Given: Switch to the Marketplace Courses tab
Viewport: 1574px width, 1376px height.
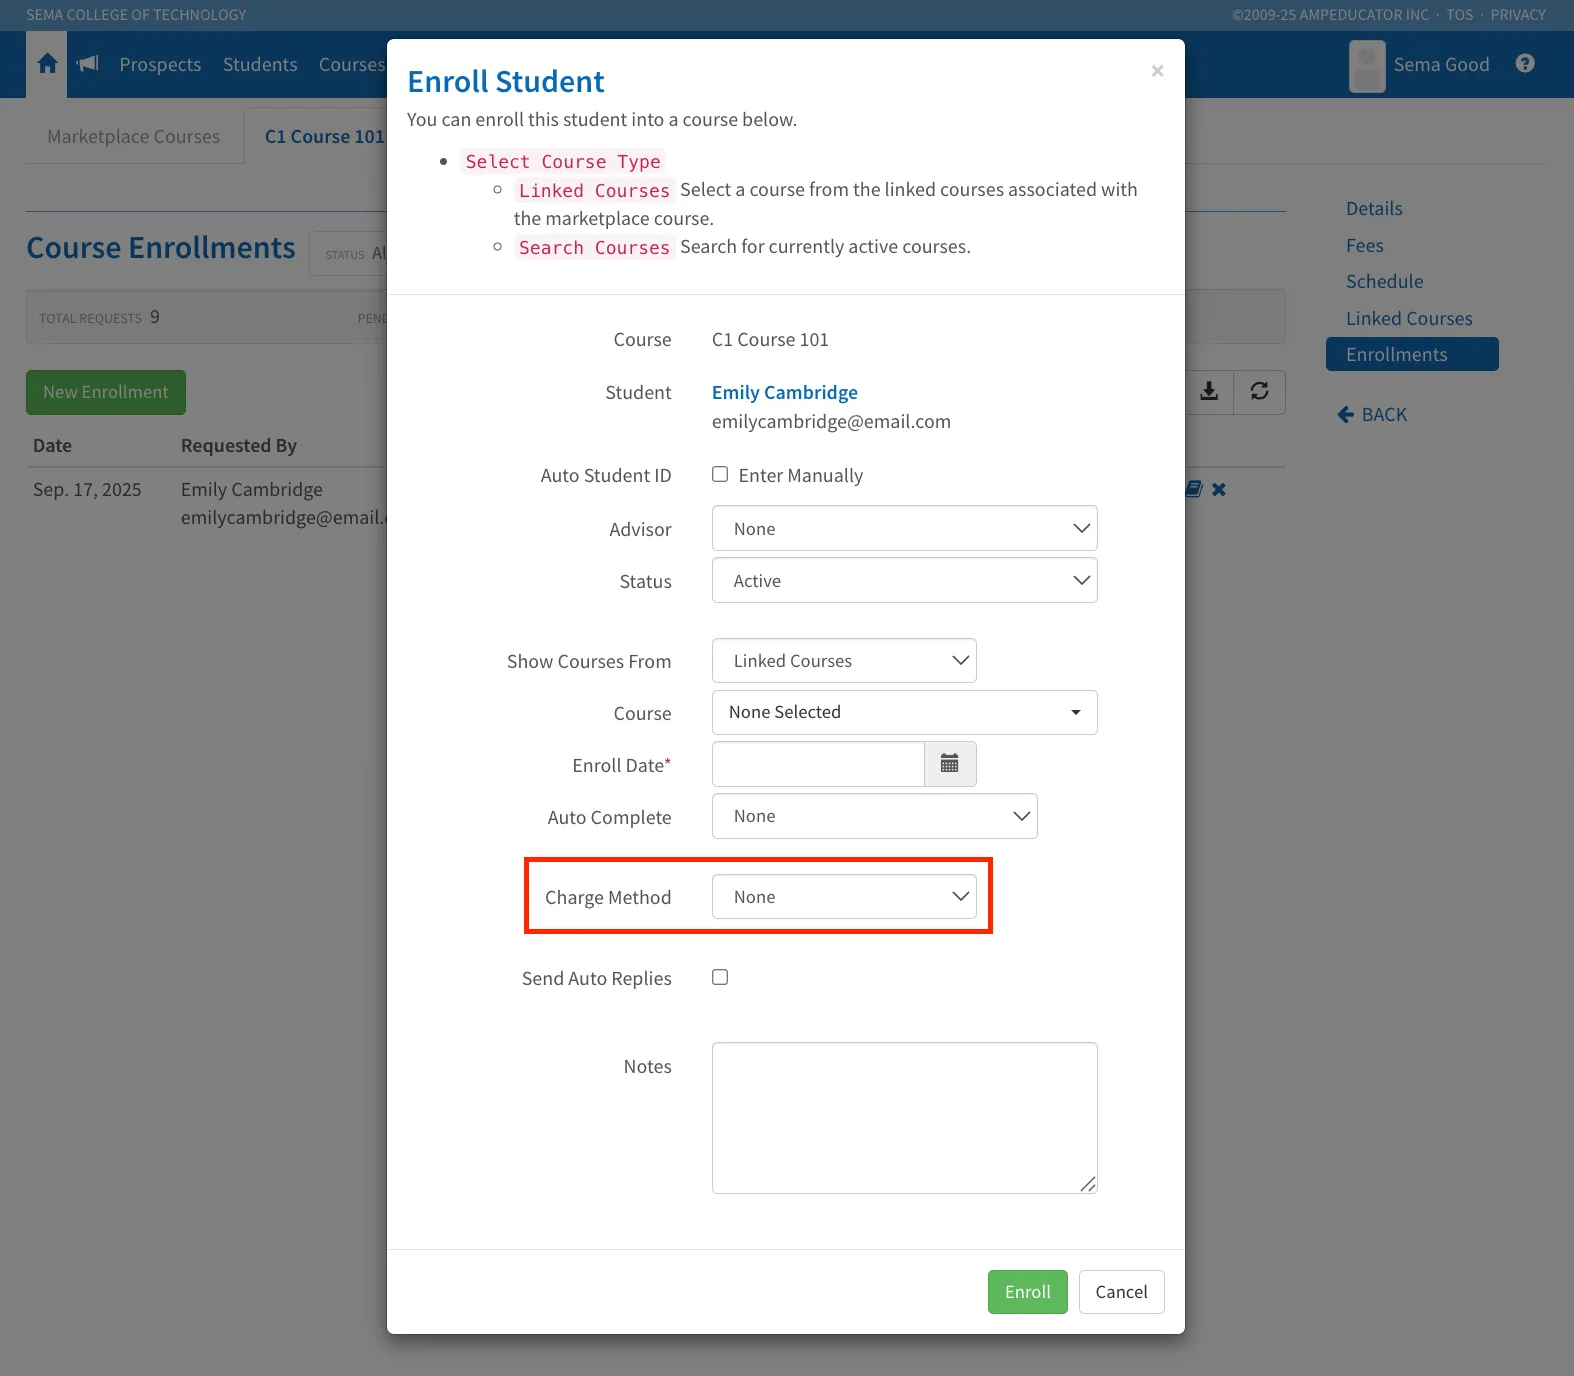Looking at the screenshot, I should point(133,136).
